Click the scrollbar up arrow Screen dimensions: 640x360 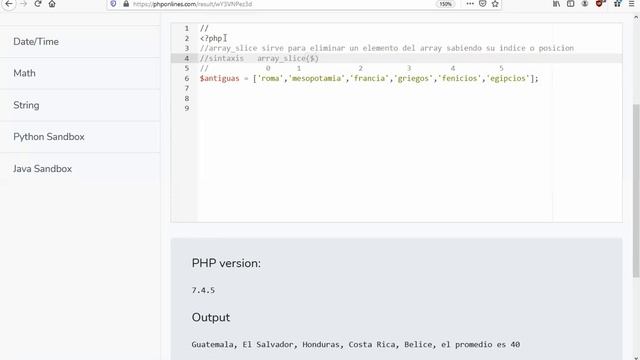click(x=636, y=18)
